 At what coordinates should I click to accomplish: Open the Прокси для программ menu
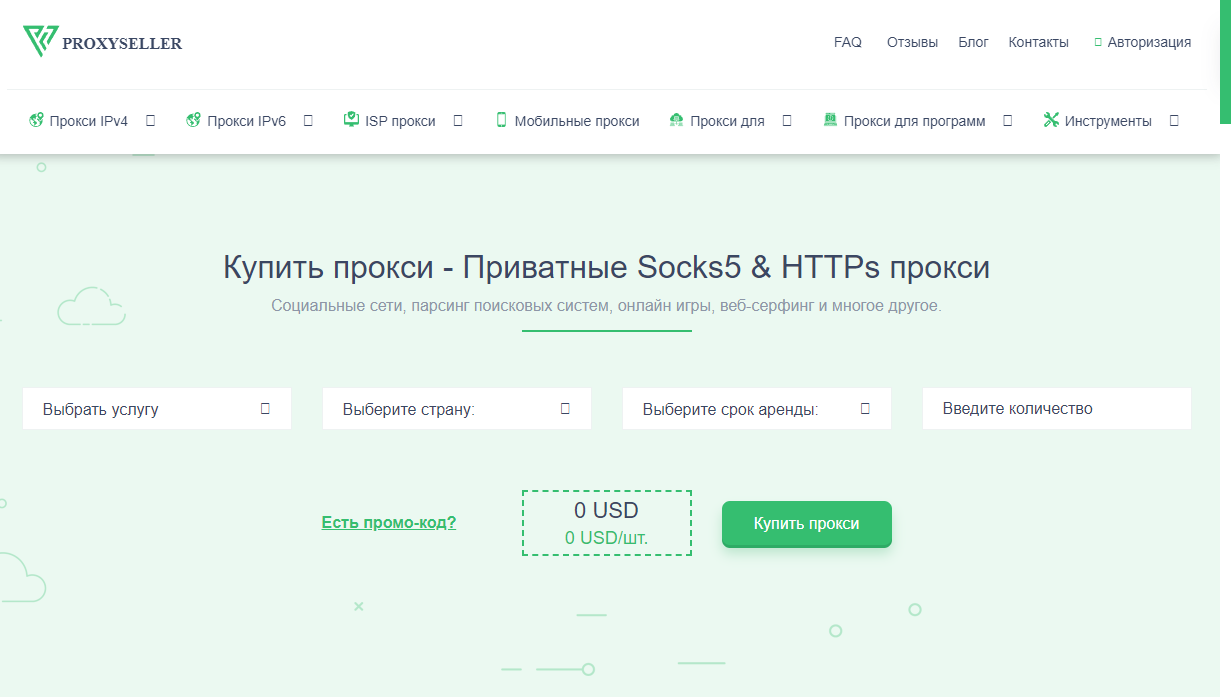tap(914, 121)
